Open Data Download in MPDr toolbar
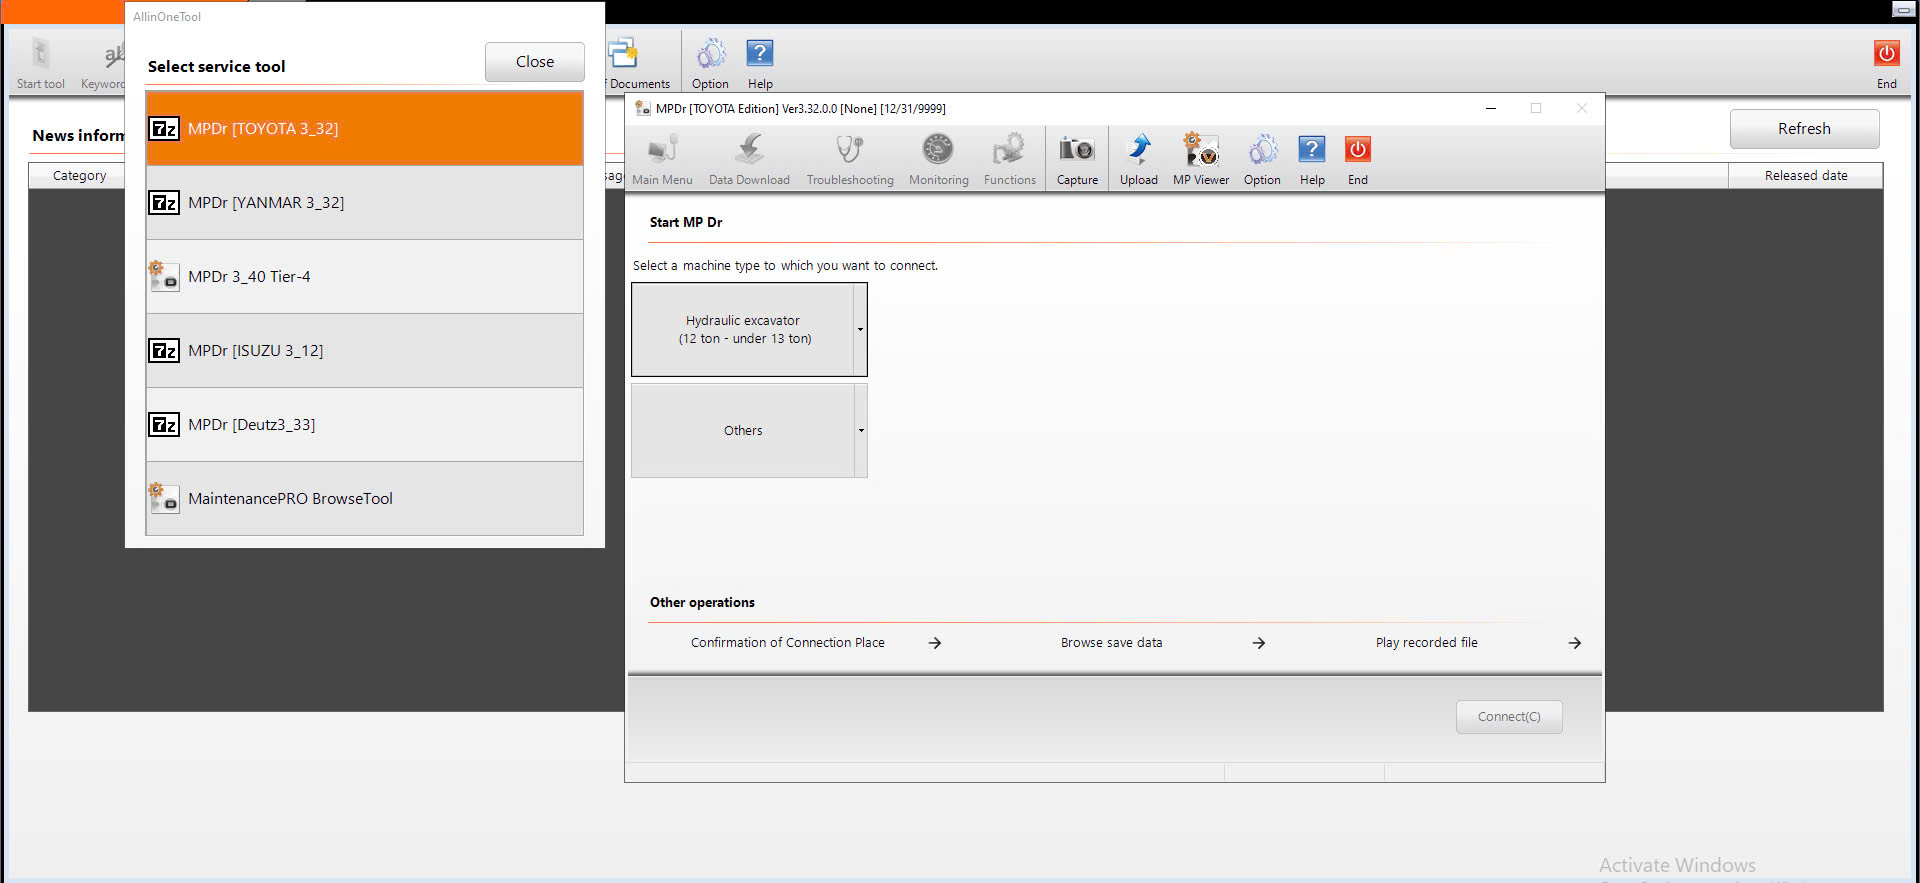 coord(749,159)
